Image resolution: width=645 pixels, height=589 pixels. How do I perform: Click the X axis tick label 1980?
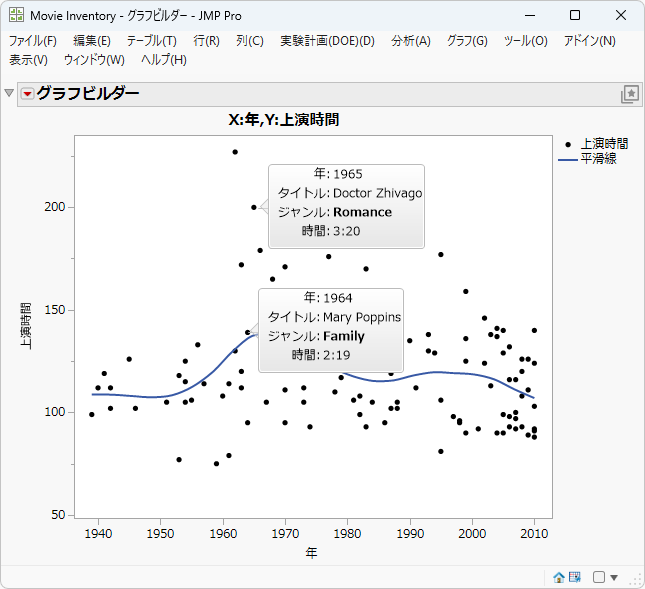pyautogui.click(x=348, y=533)
